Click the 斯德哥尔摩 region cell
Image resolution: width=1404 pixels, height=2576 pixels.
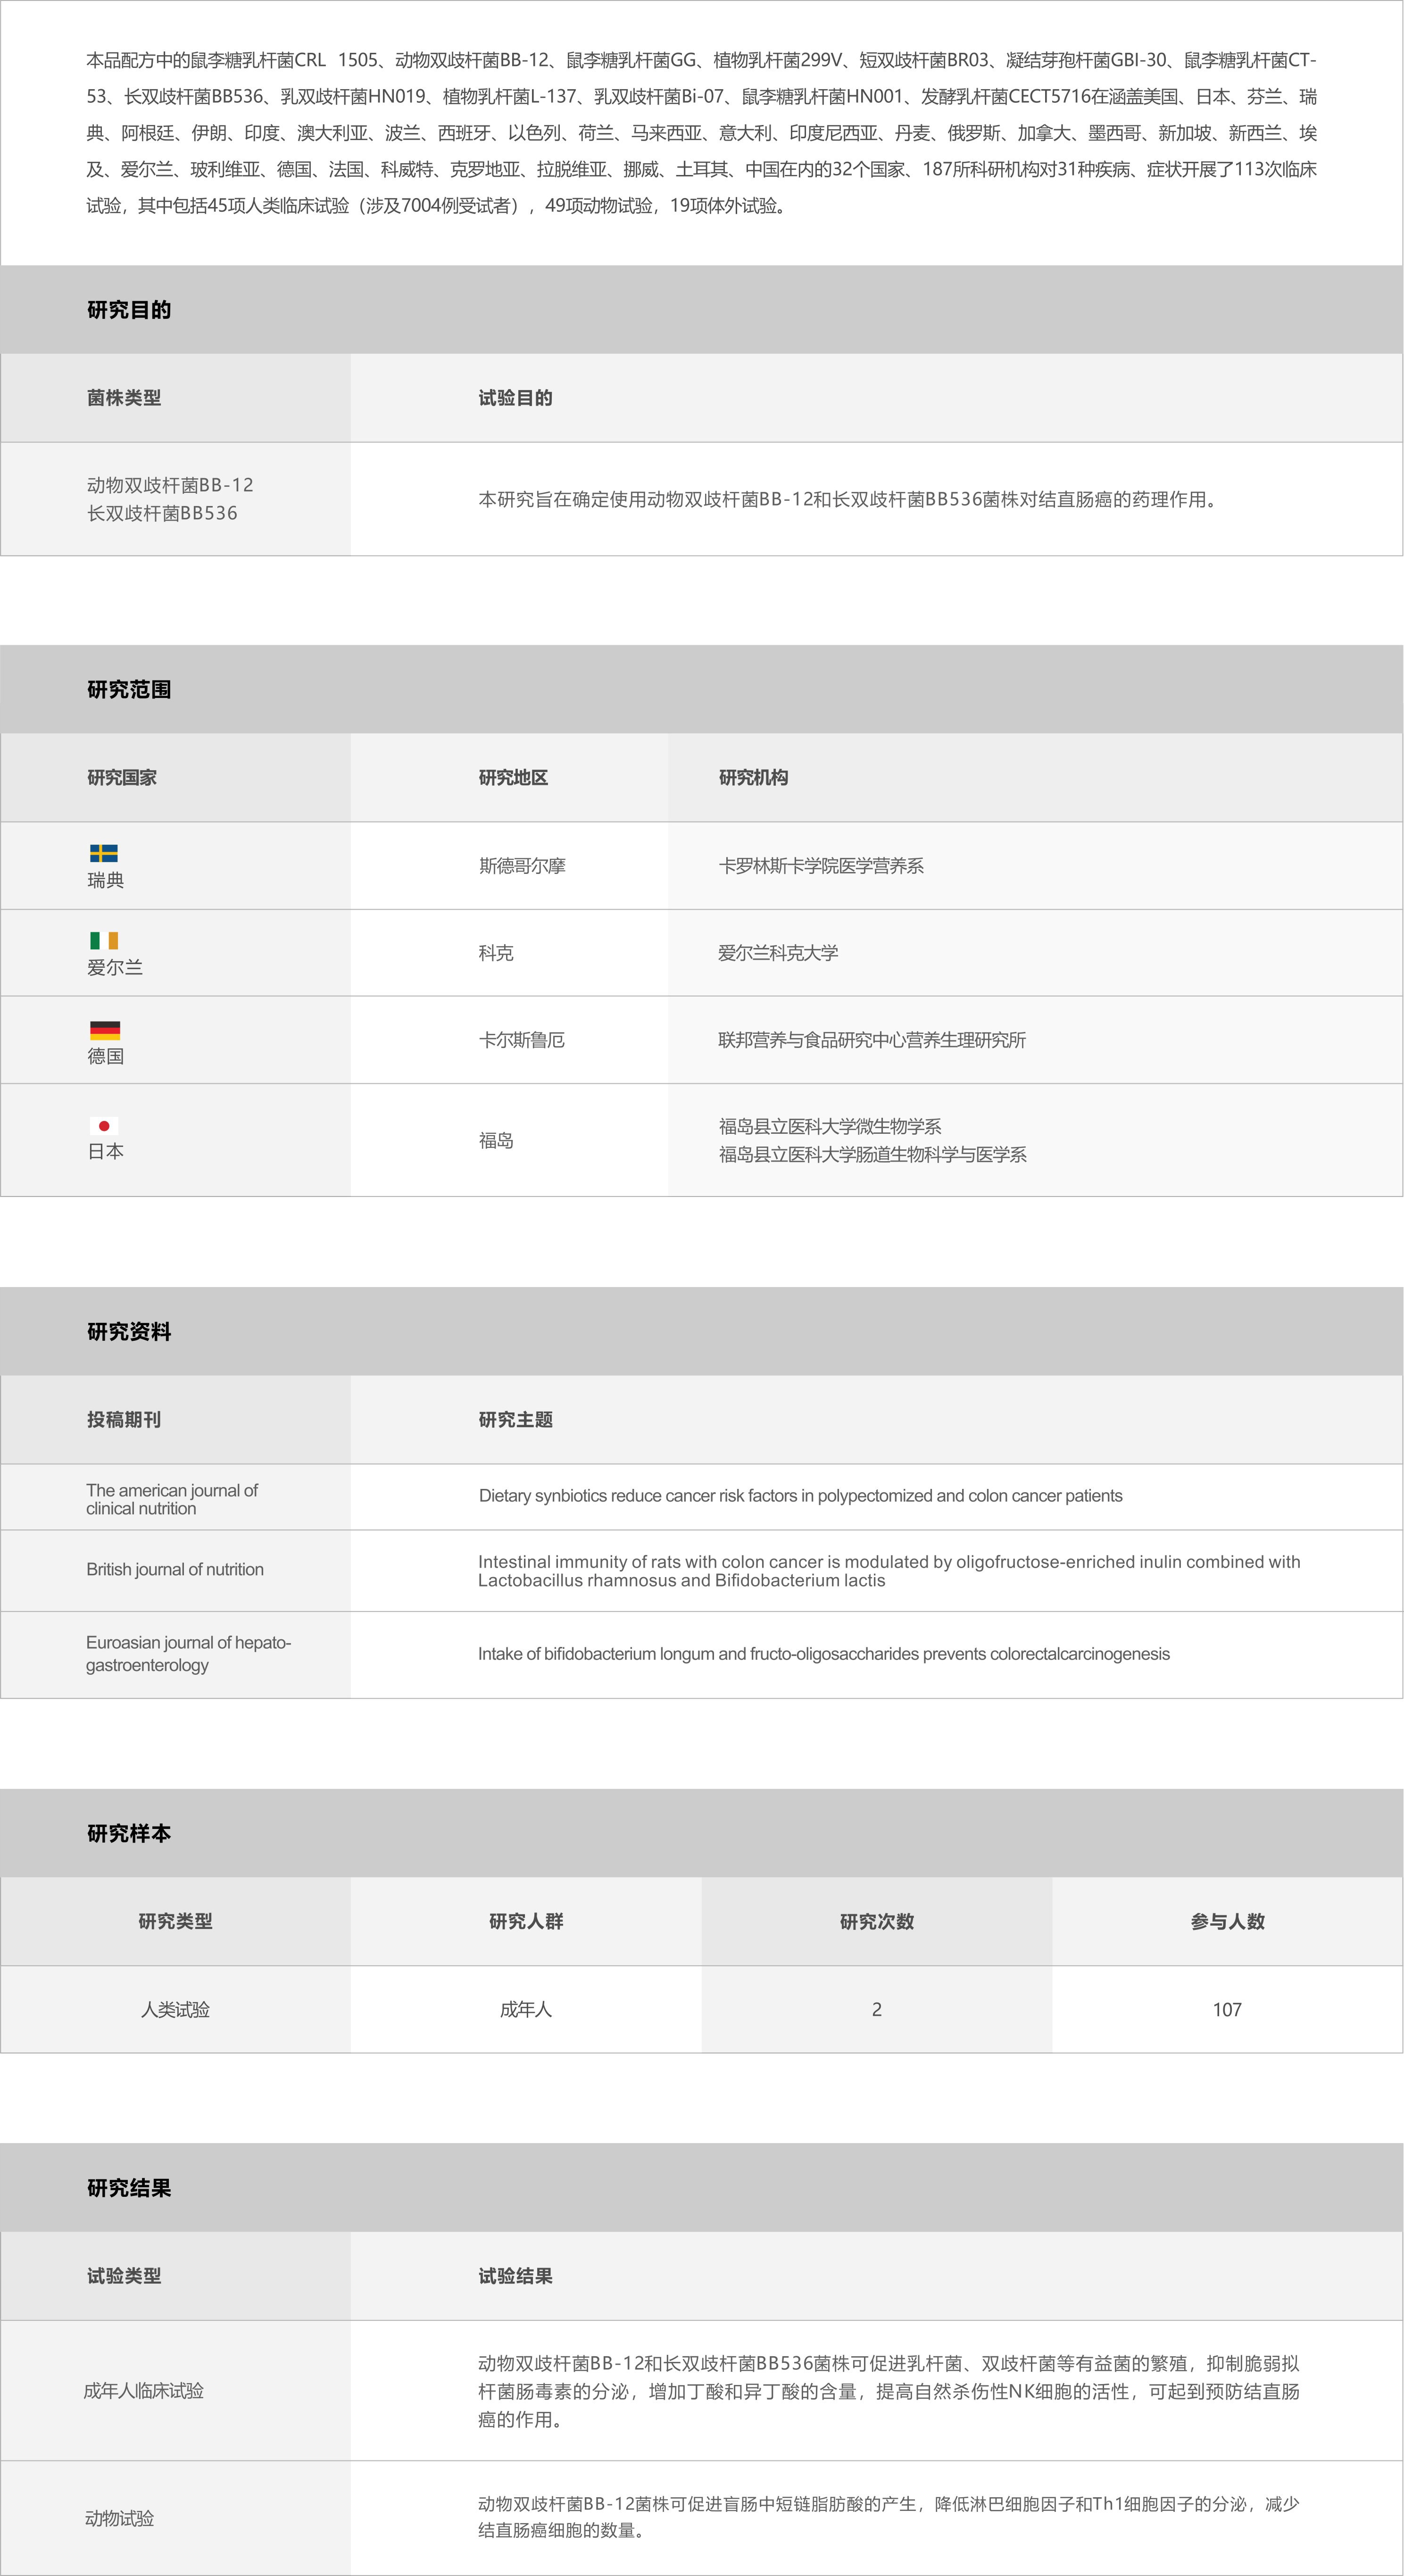(x=522, y=866)
